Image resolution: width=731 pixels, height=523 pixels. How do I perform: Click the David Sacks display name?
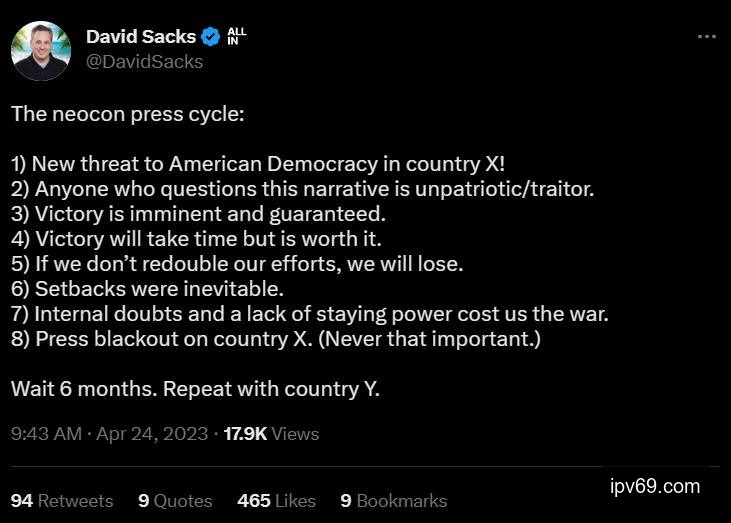(x=140, y=37)
